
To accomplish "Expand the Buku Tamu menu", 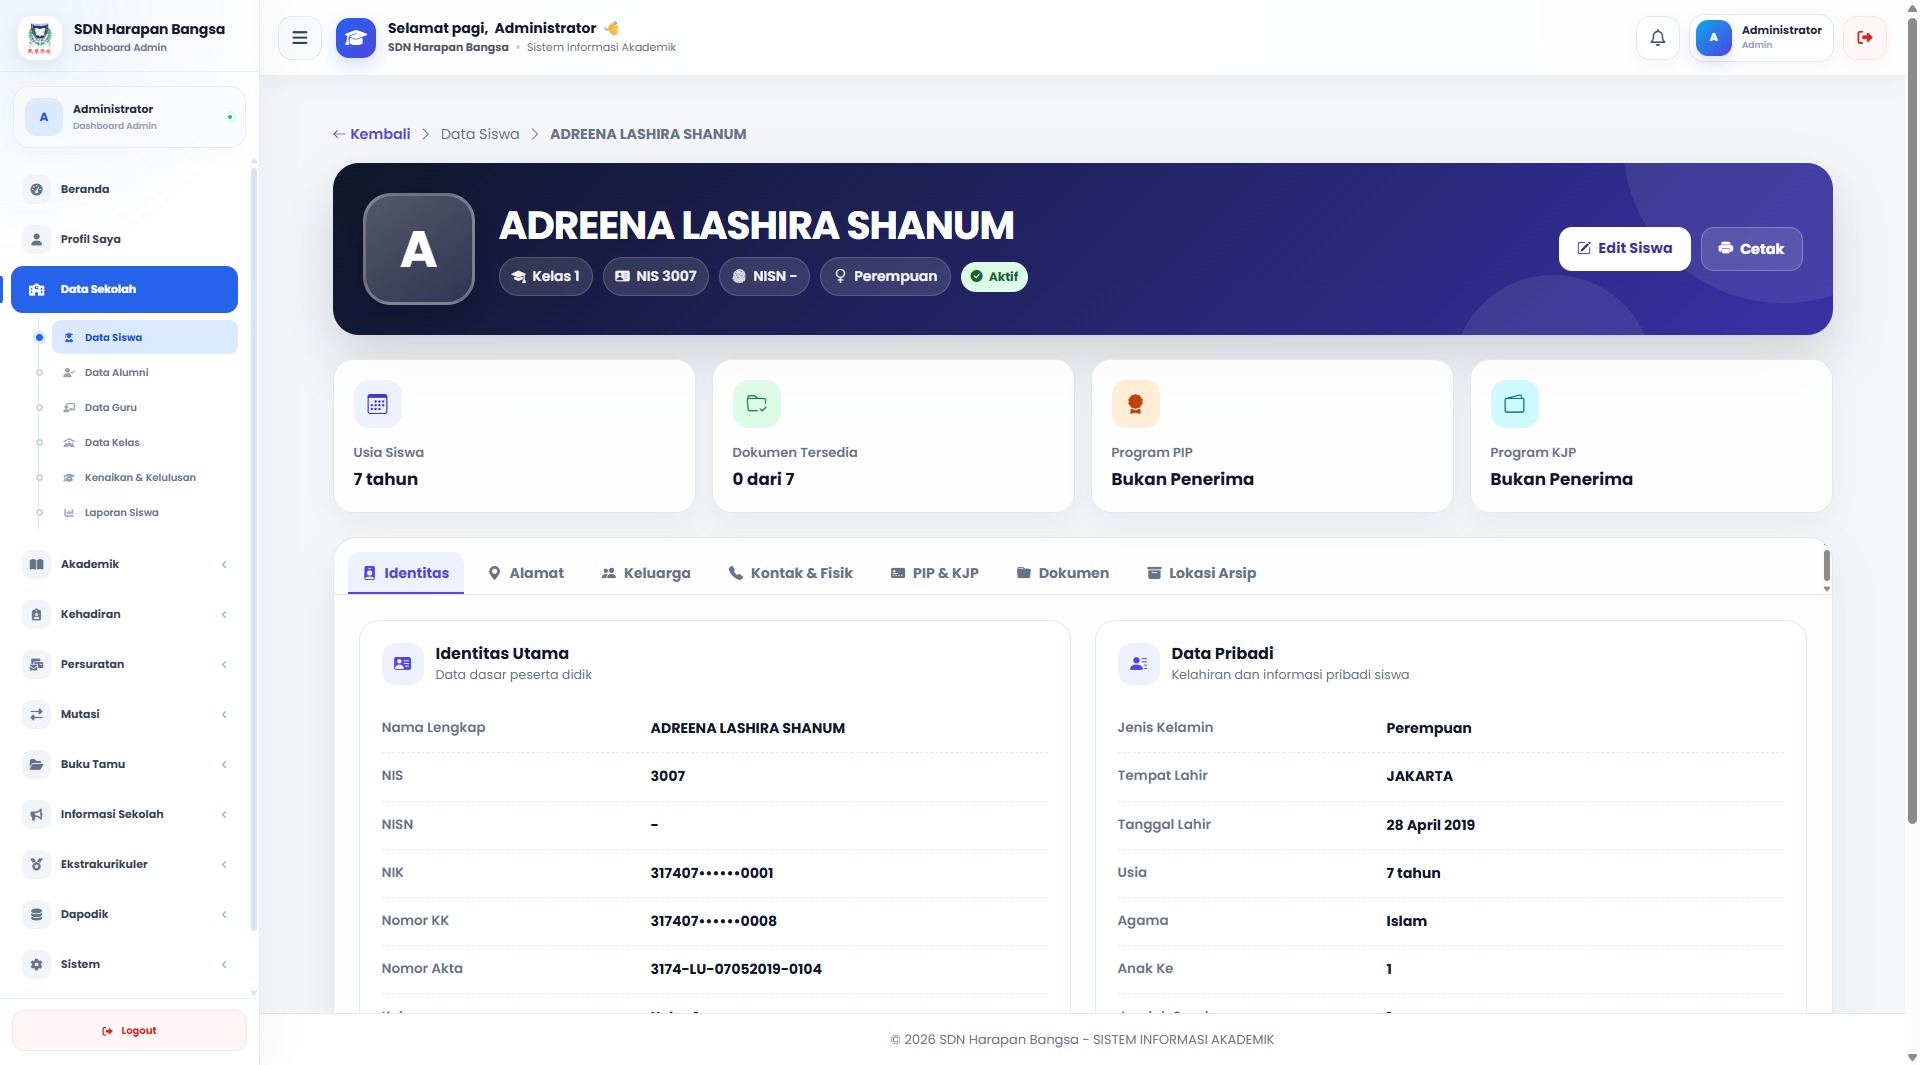I will coord(124,764).
